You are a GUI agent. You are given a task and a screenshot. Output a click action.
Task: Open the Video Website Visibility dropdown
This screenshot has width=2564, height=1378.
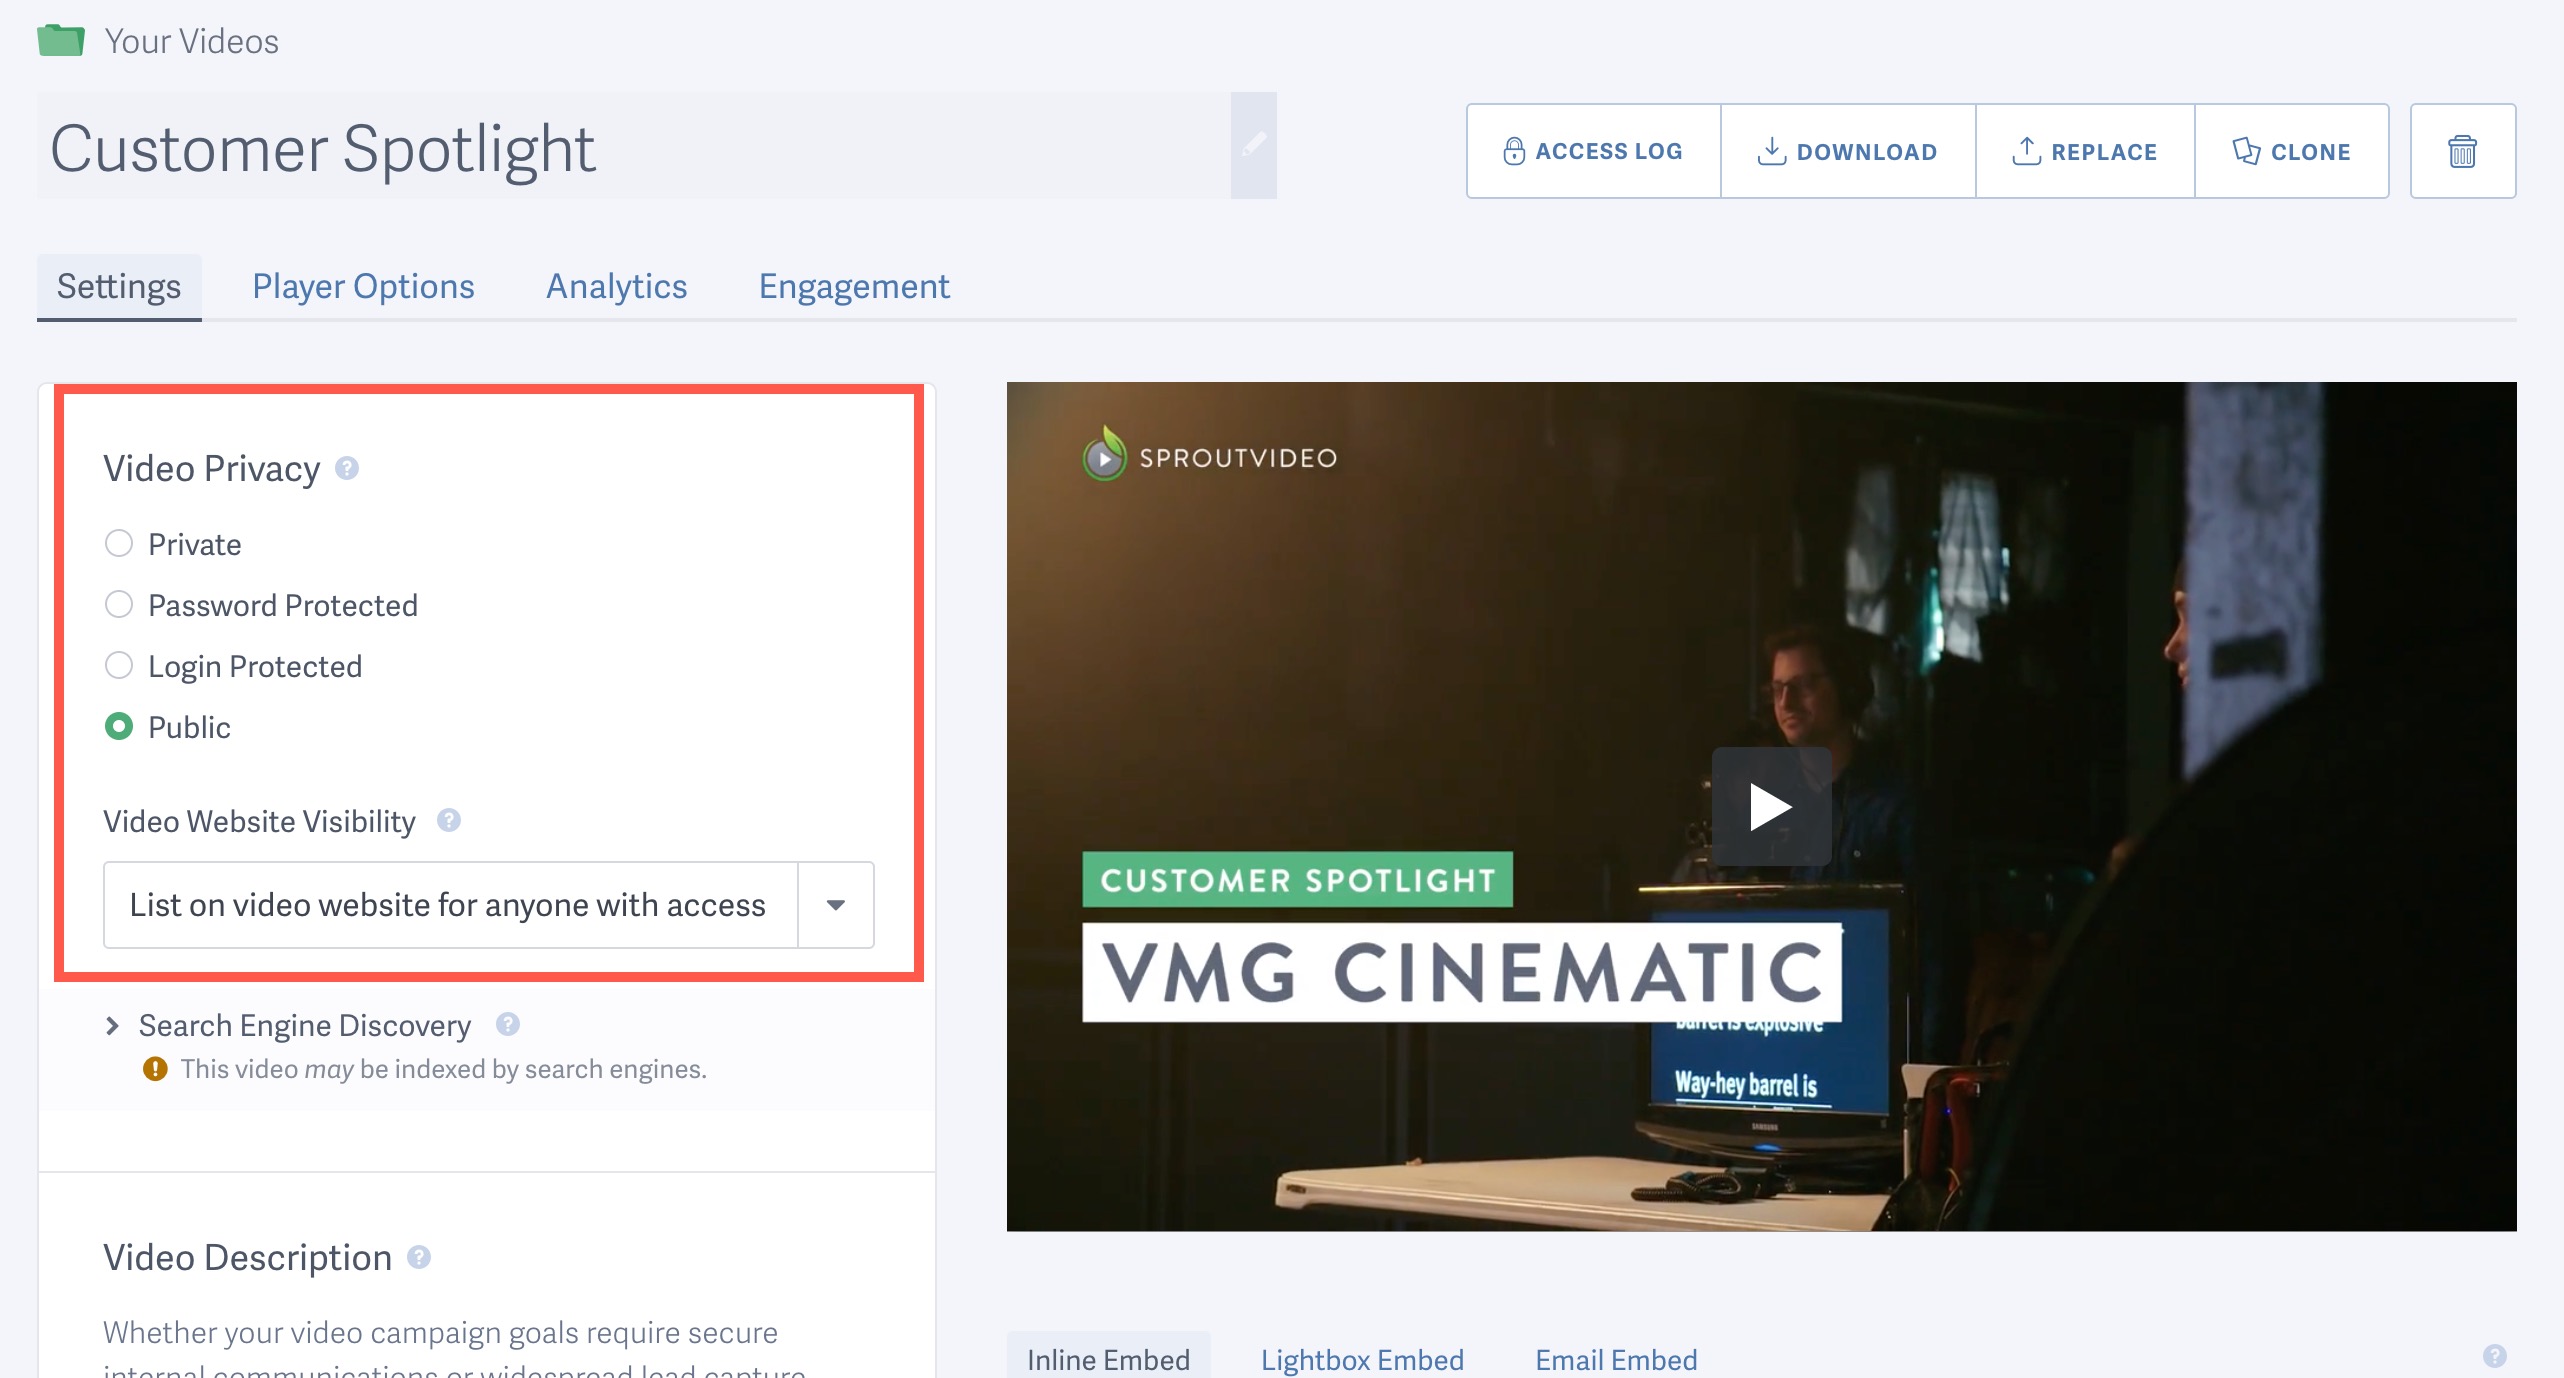[836, 905]
